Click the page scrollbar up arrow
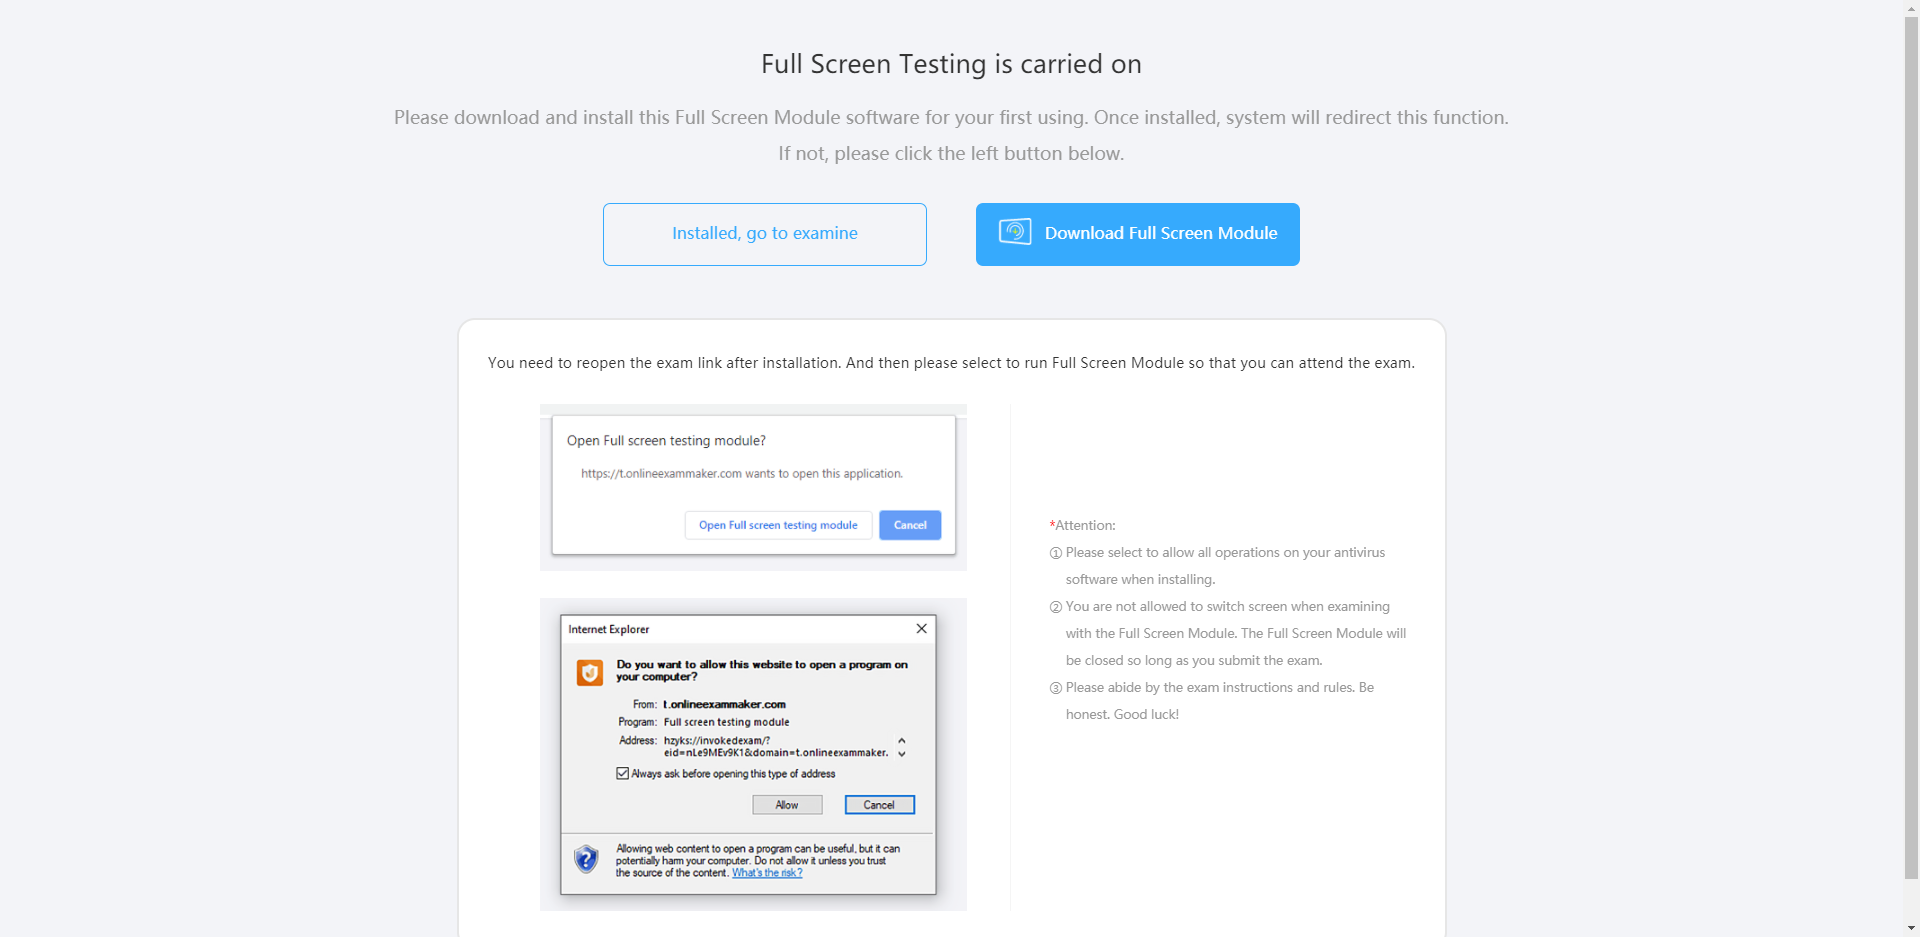Image resolution: width=1920 pixels, height=937 pixels. [x=1912, y=8]
